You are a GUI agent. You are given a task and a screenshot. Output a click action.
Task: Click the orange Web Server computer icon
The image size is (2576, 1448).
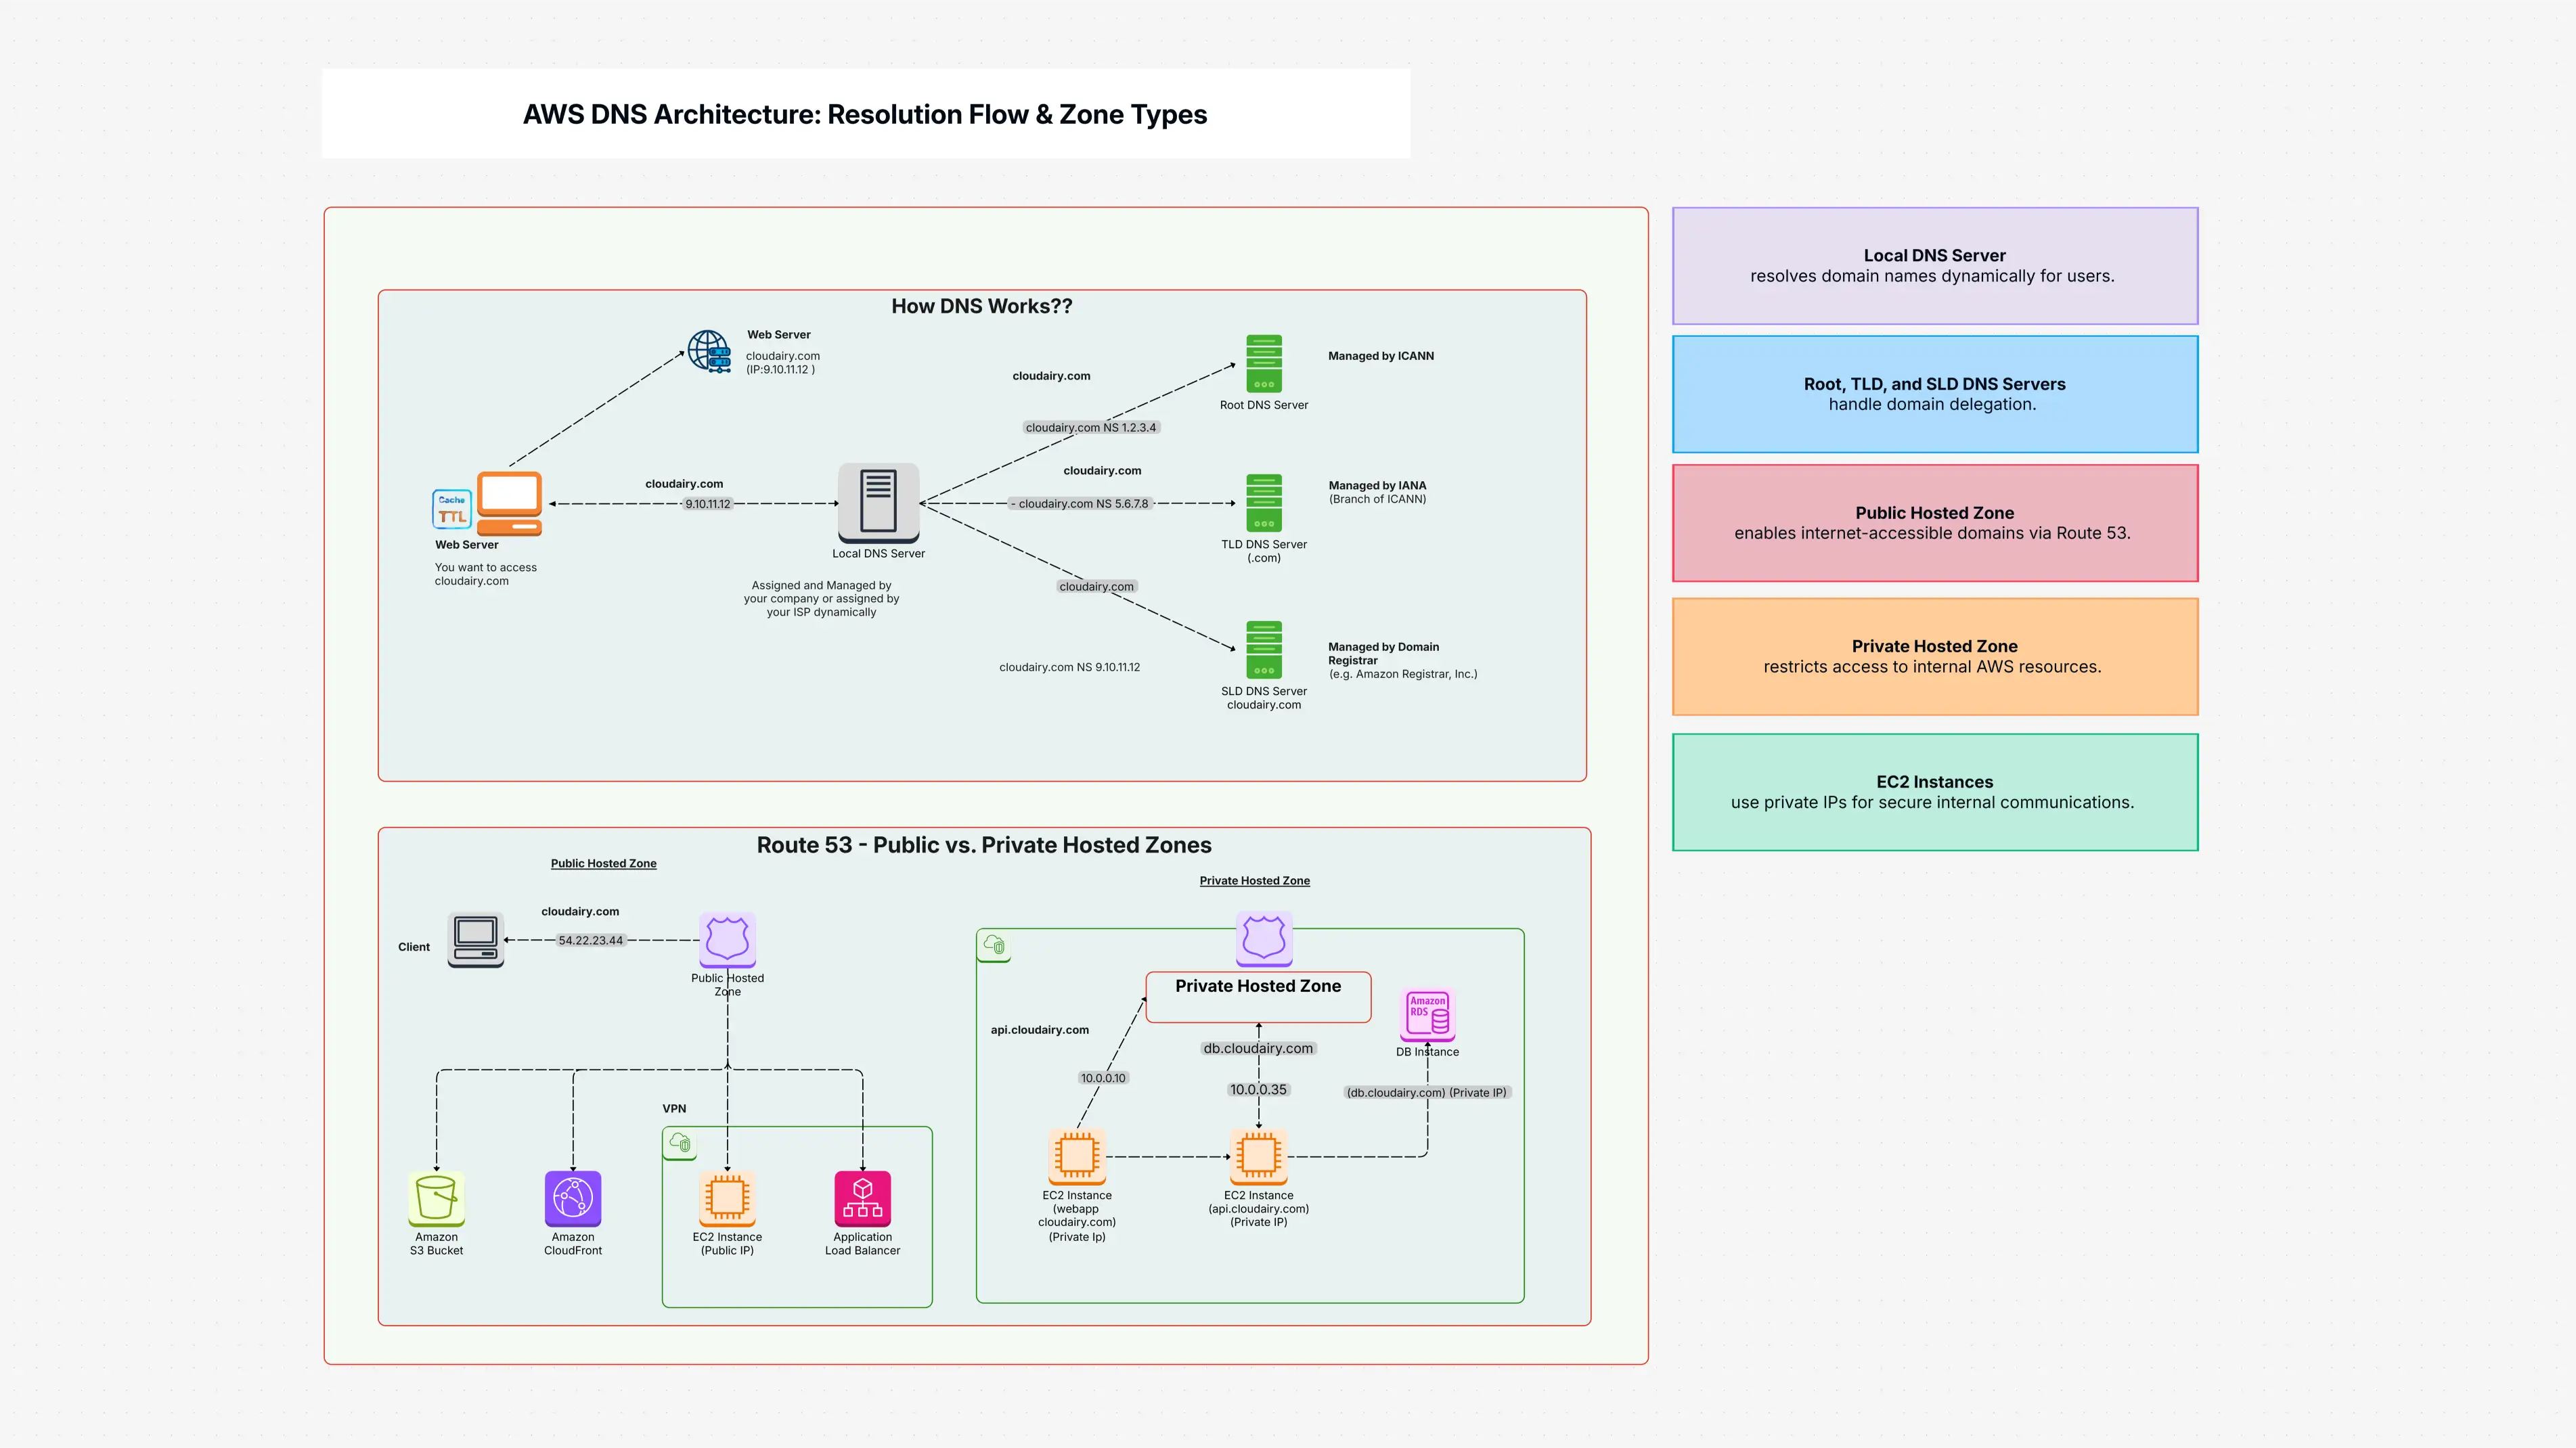coord(509,503)
